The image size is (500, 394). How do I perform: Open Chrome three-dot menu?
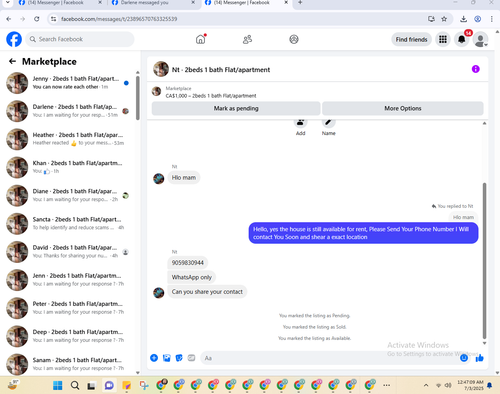tap(492, 19)
